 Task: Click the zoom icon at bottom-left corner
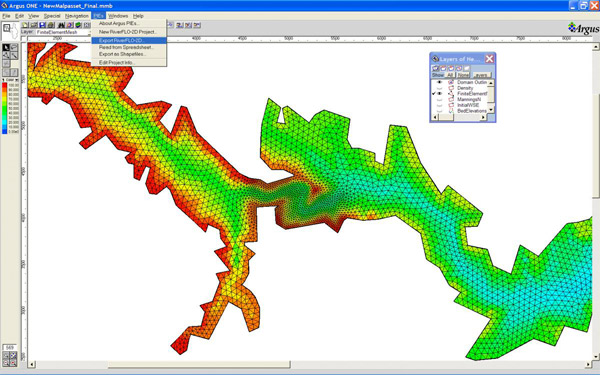pyautogui.click(x=6, y=362)
